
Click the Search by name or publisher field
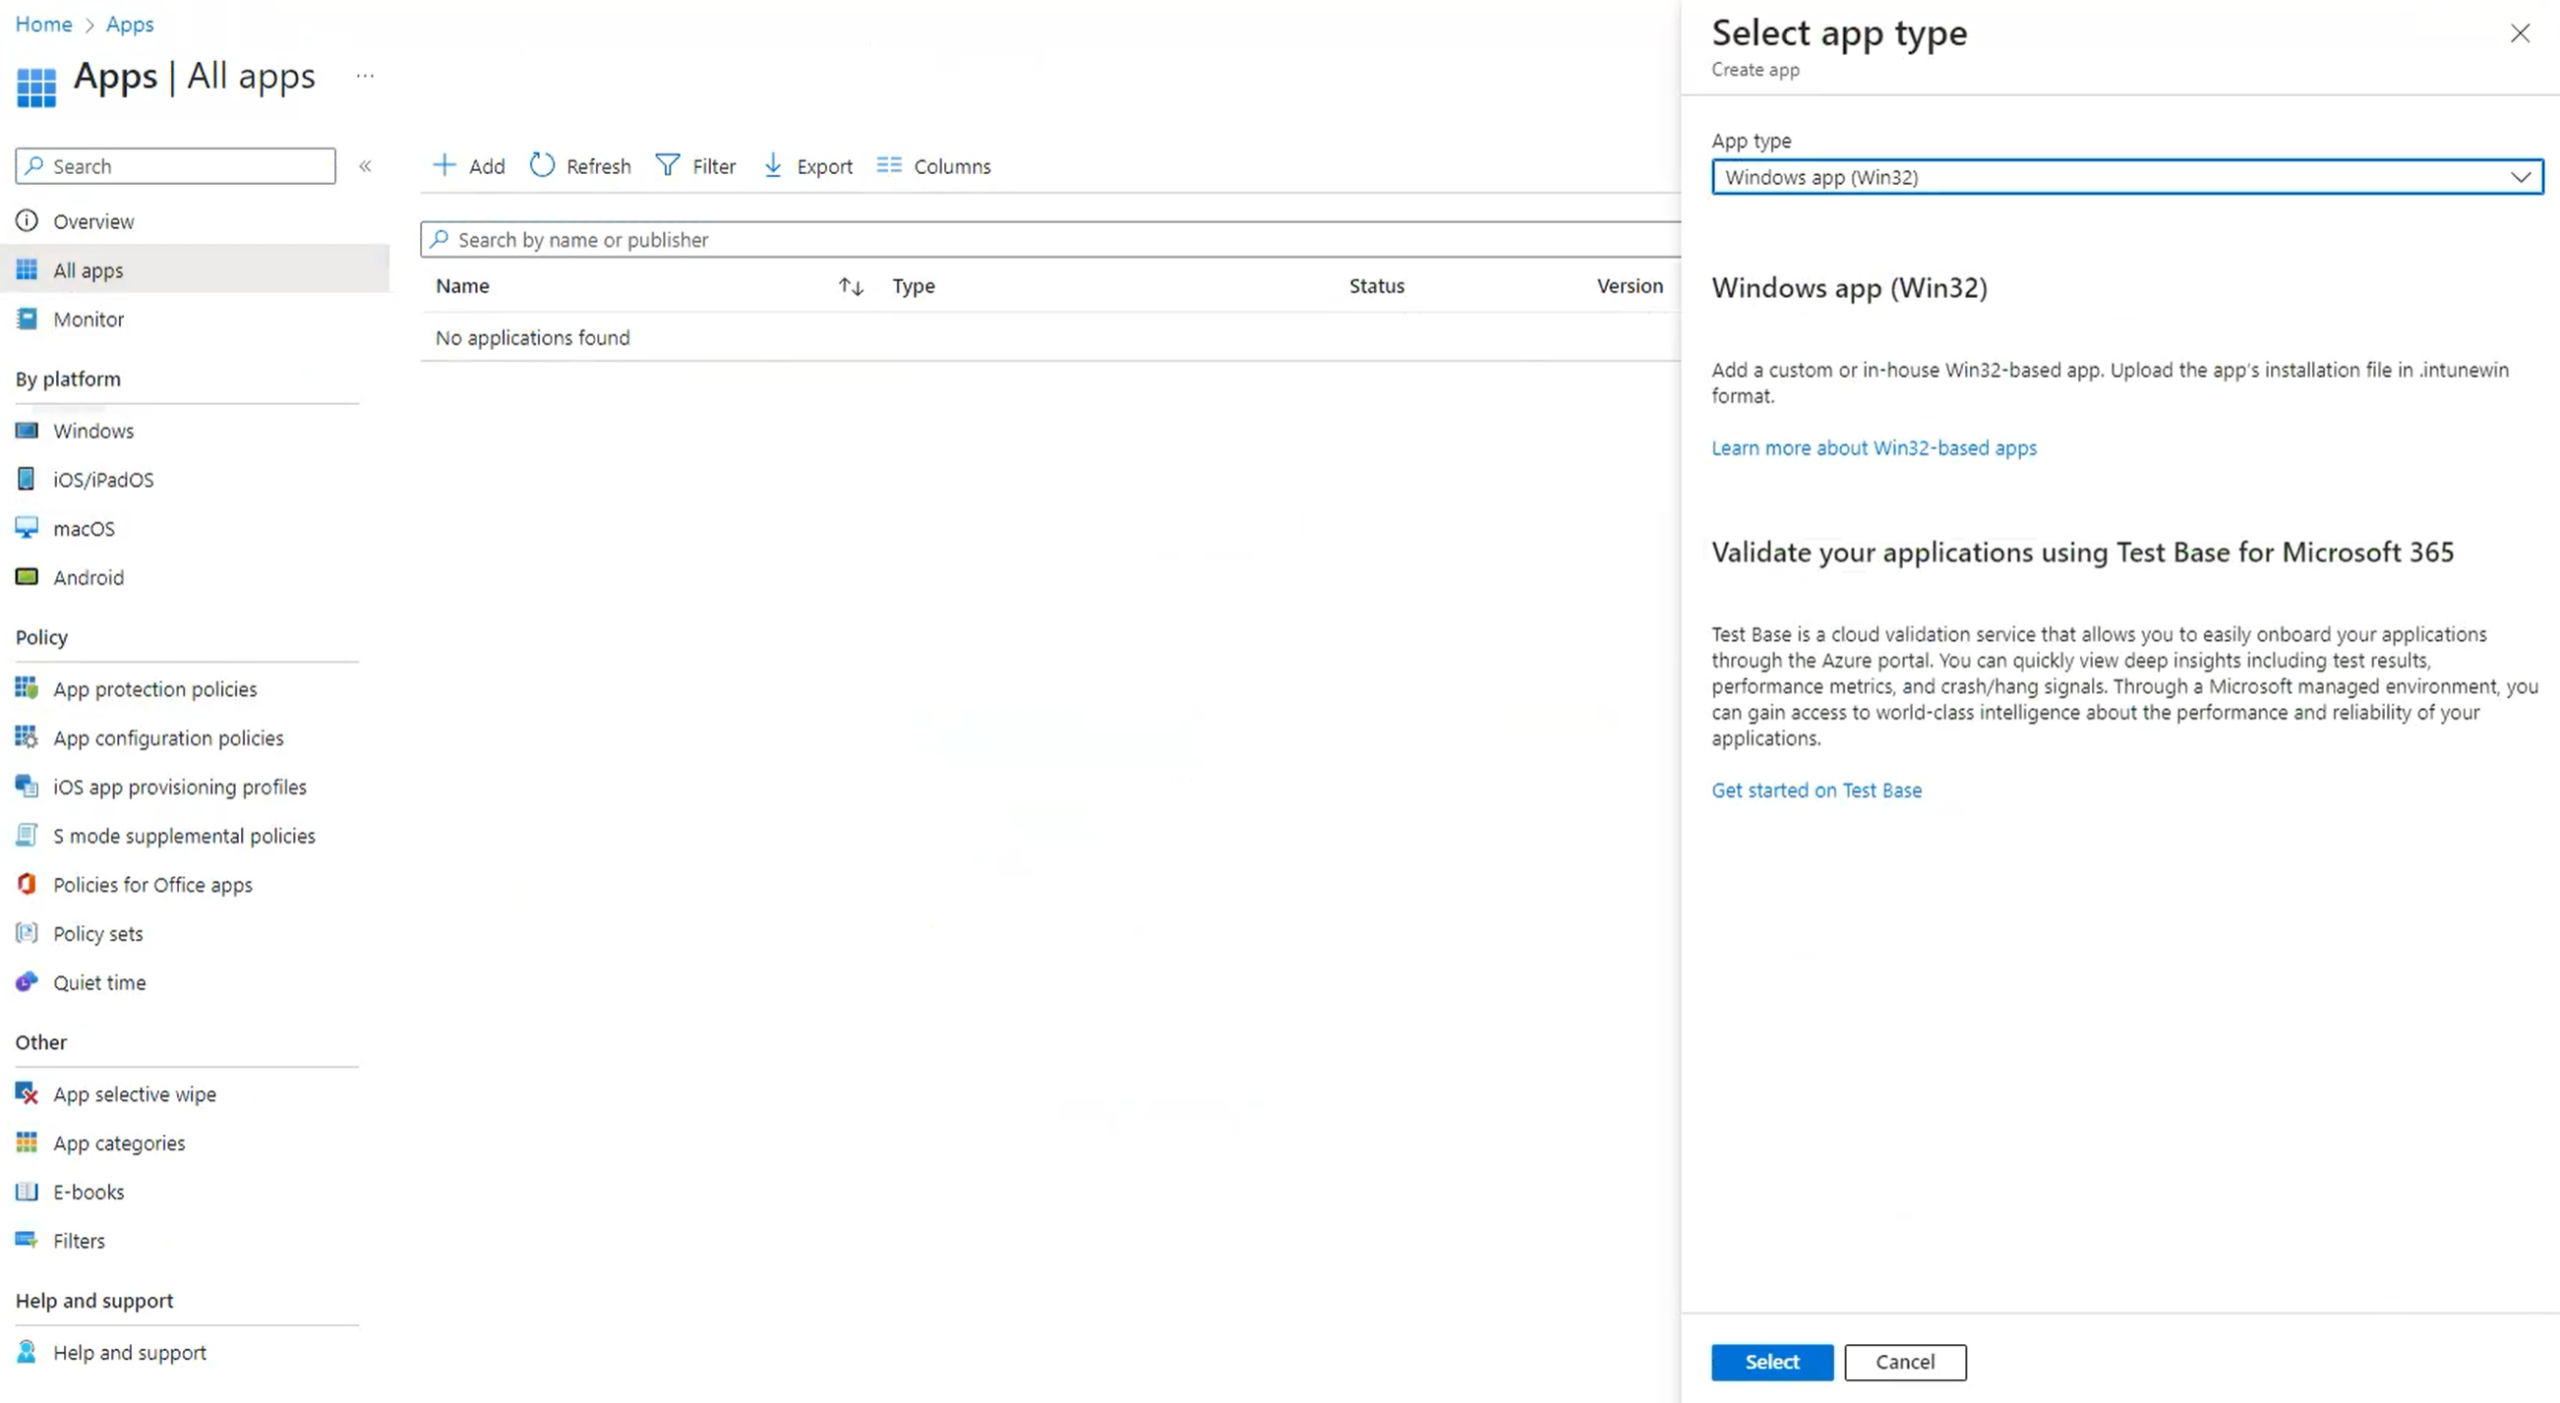[1050, 240]
